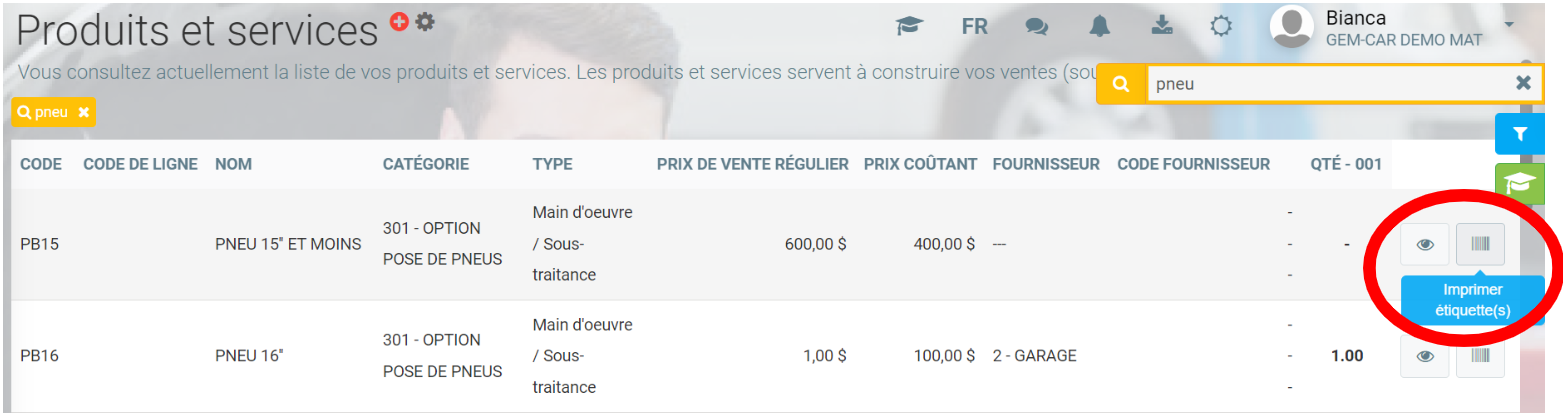
Task: View PB15 product with the eye icon
Action: 1425,244
